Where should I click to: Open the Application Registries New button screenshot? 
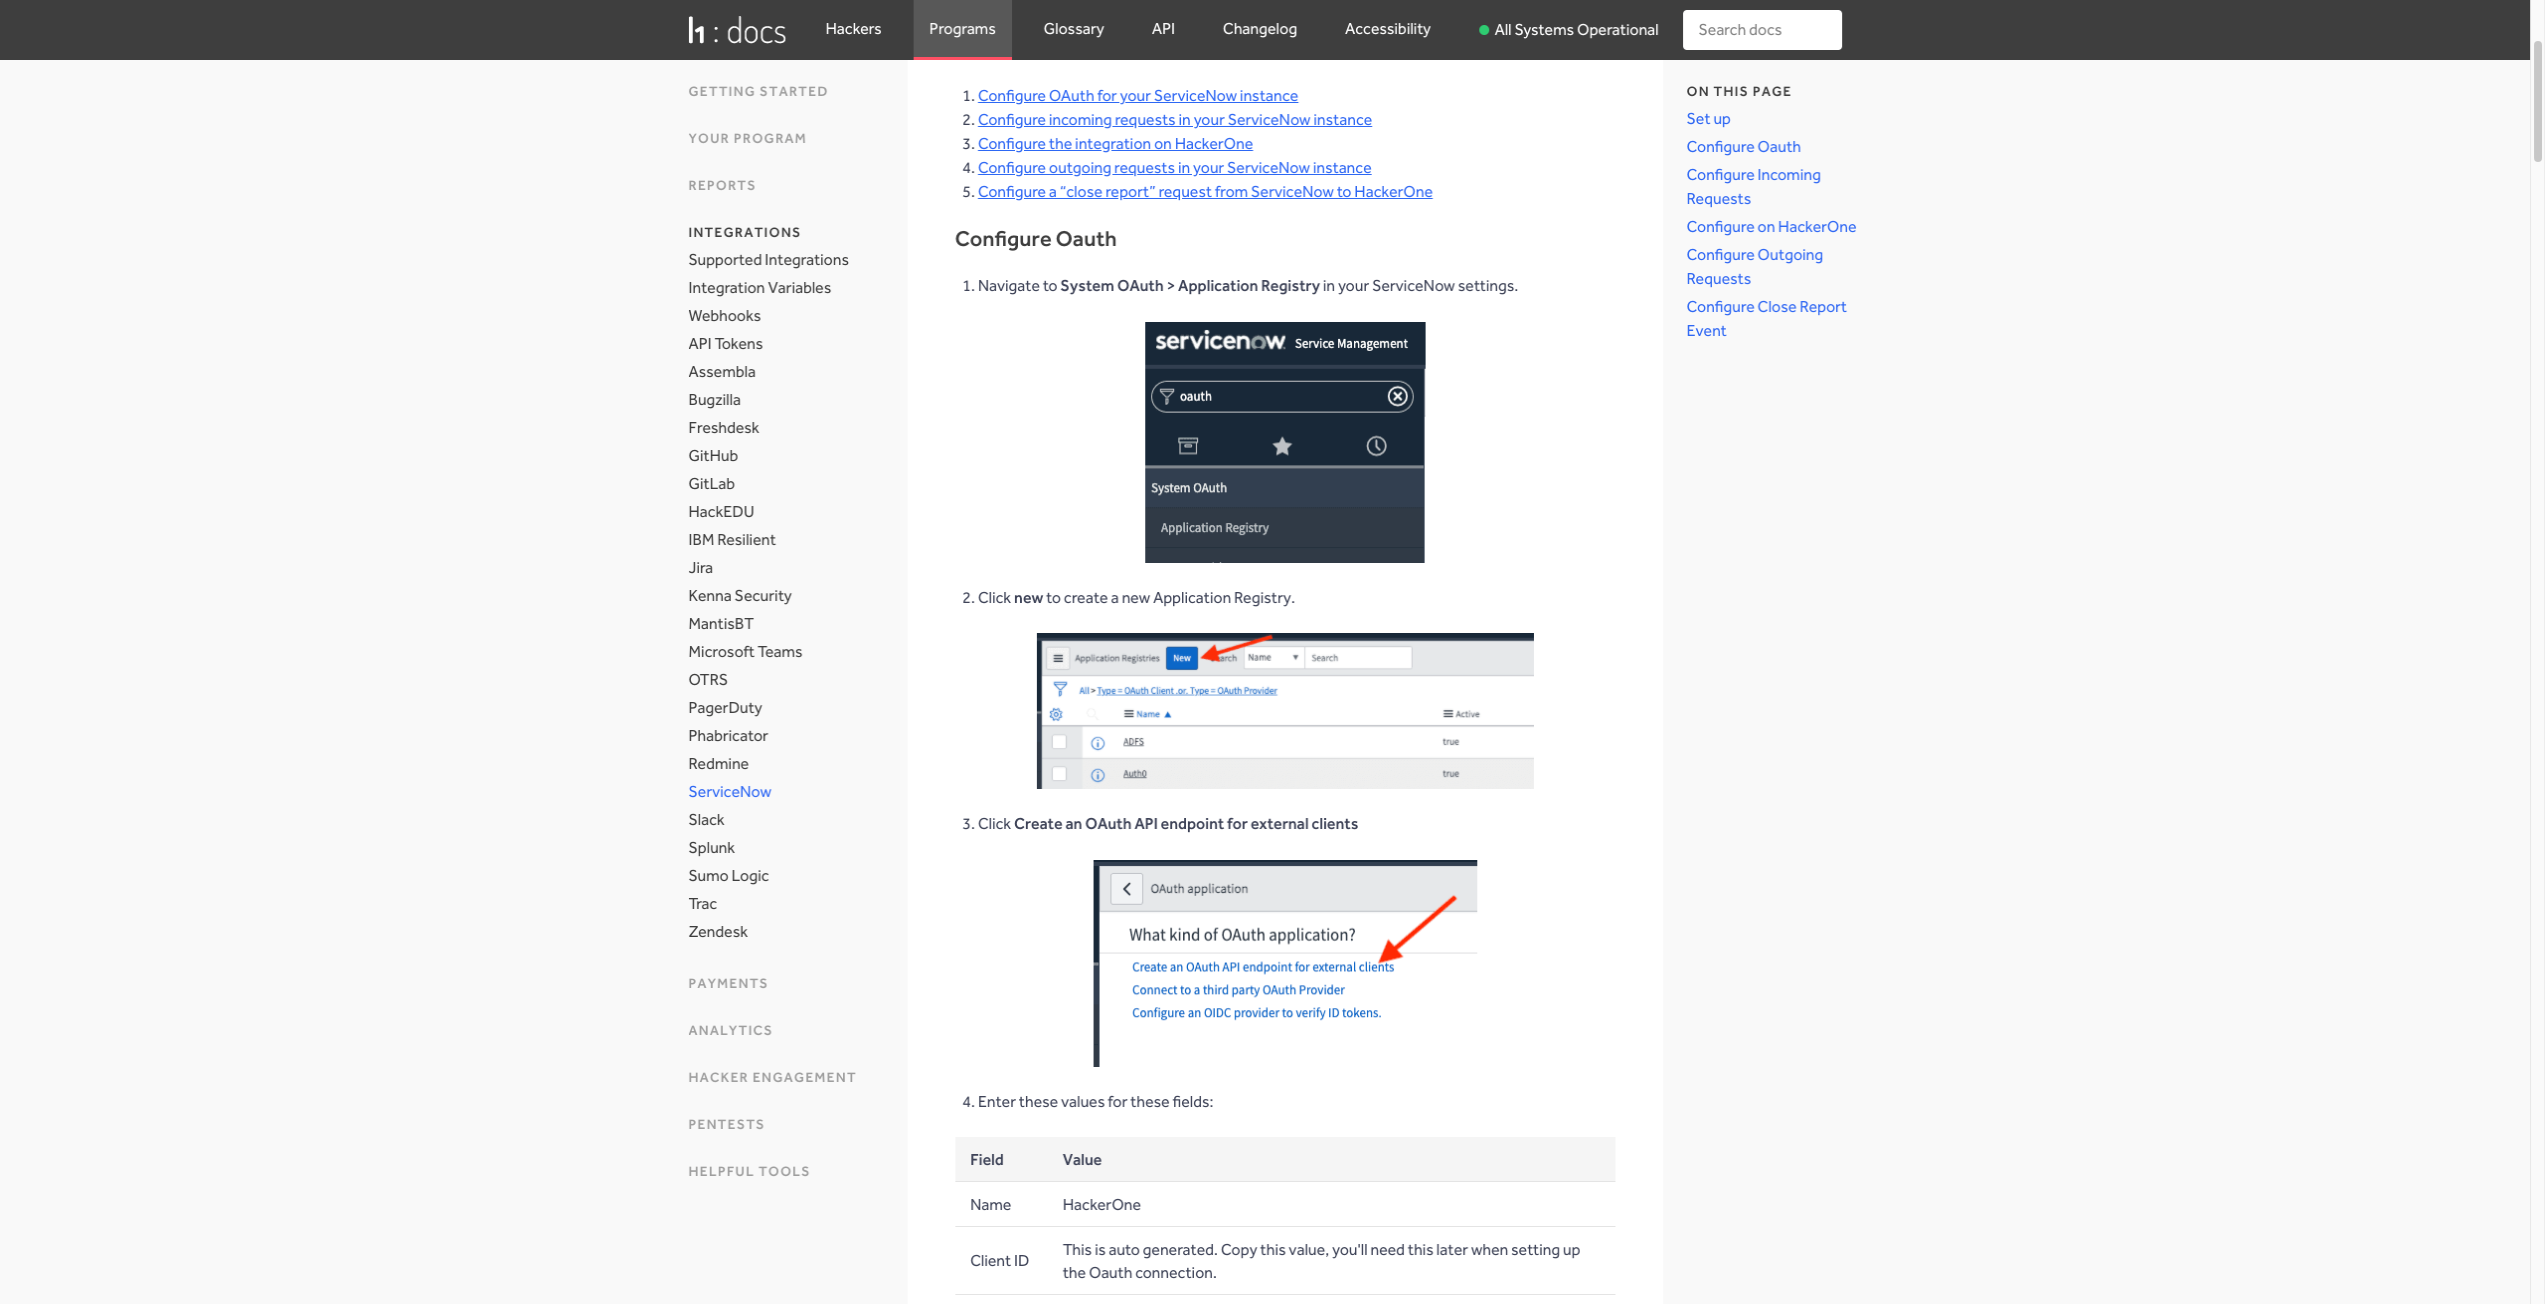pos(1284,711)
